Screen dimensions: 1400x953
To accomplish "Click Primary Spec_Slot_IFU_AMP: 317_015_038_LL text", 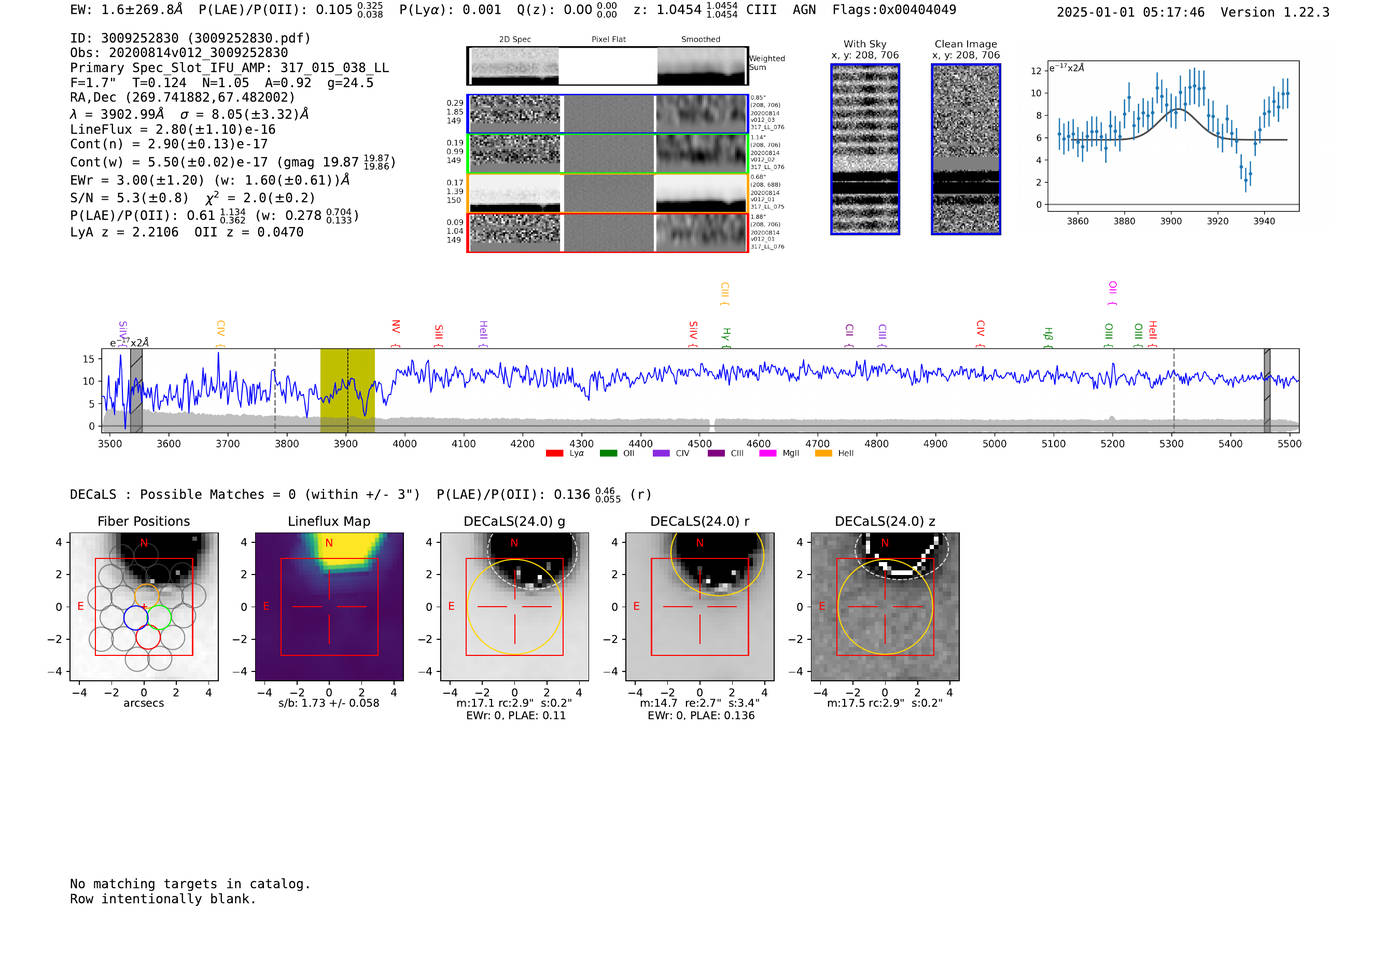I will (229, 68).
